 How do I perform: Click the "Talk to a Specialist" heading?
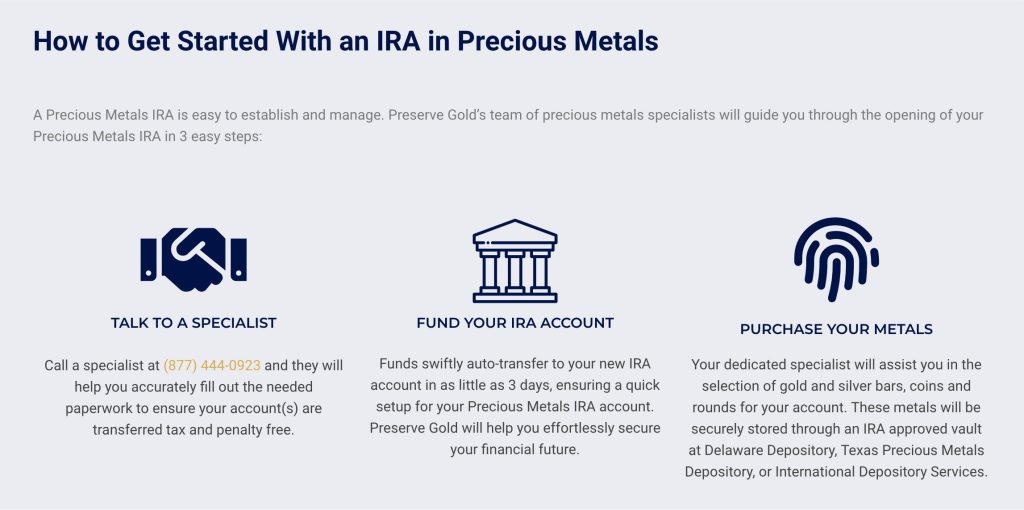(194, 323)
